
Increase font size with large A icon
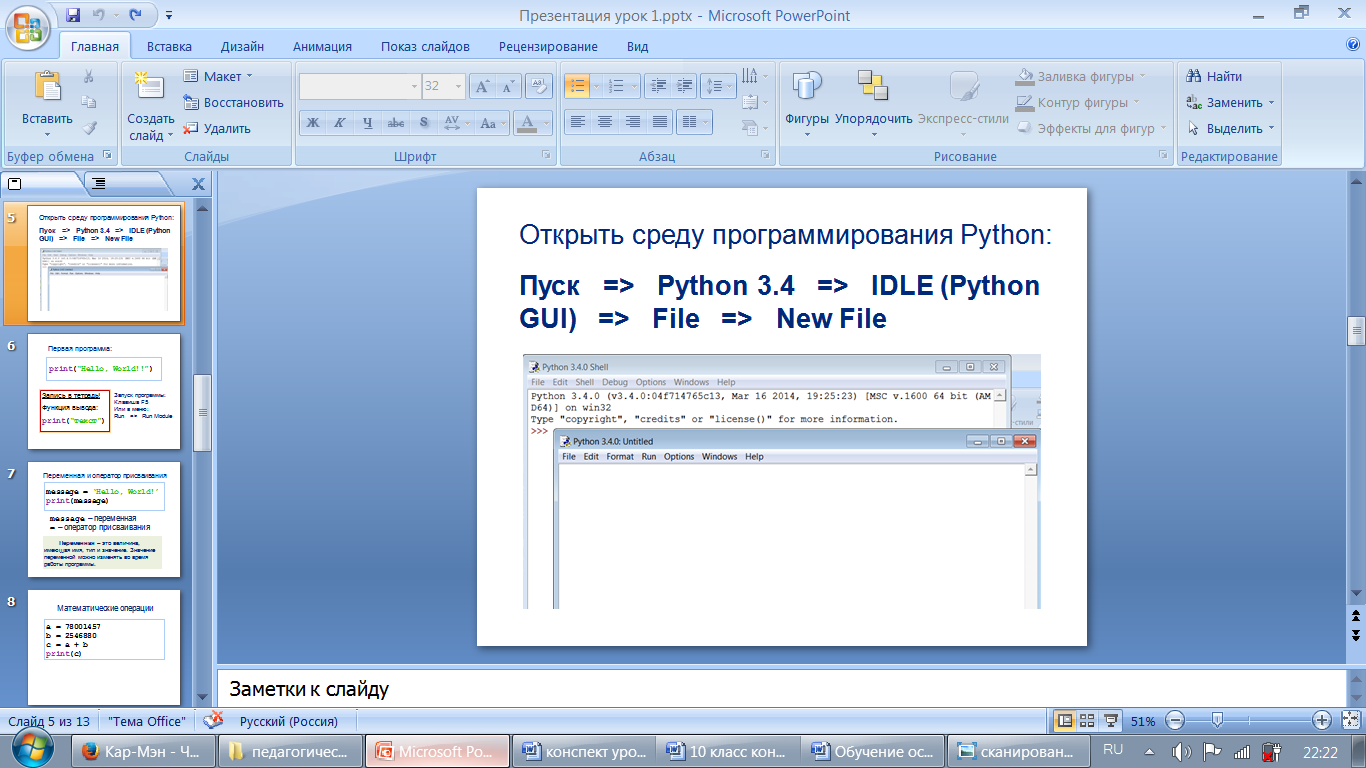(x=483, y=86)
